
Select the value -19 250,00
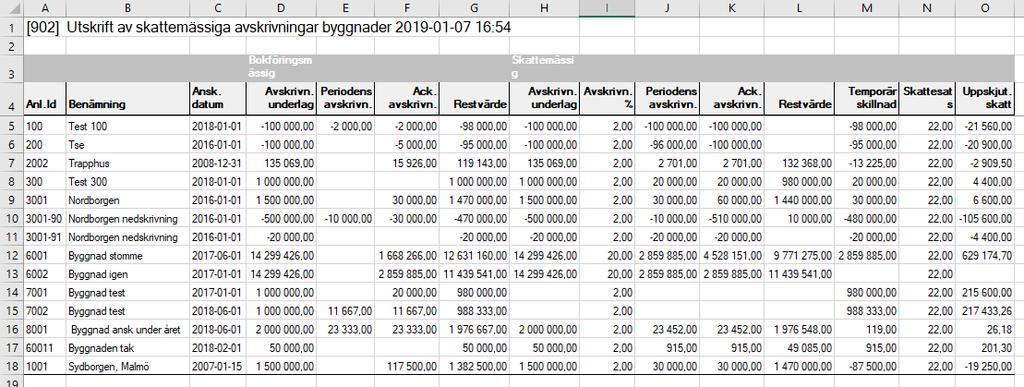[985, 366]
